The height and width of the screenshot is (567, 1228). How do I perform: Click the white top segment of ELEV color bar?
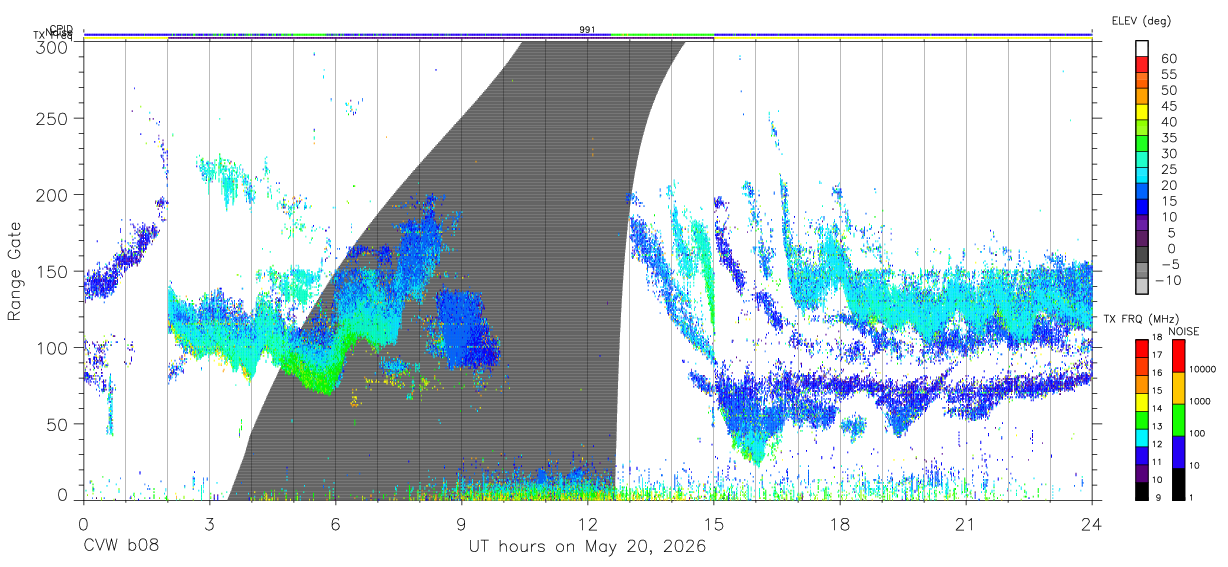pyautogui.click(x=1142, y=48)
